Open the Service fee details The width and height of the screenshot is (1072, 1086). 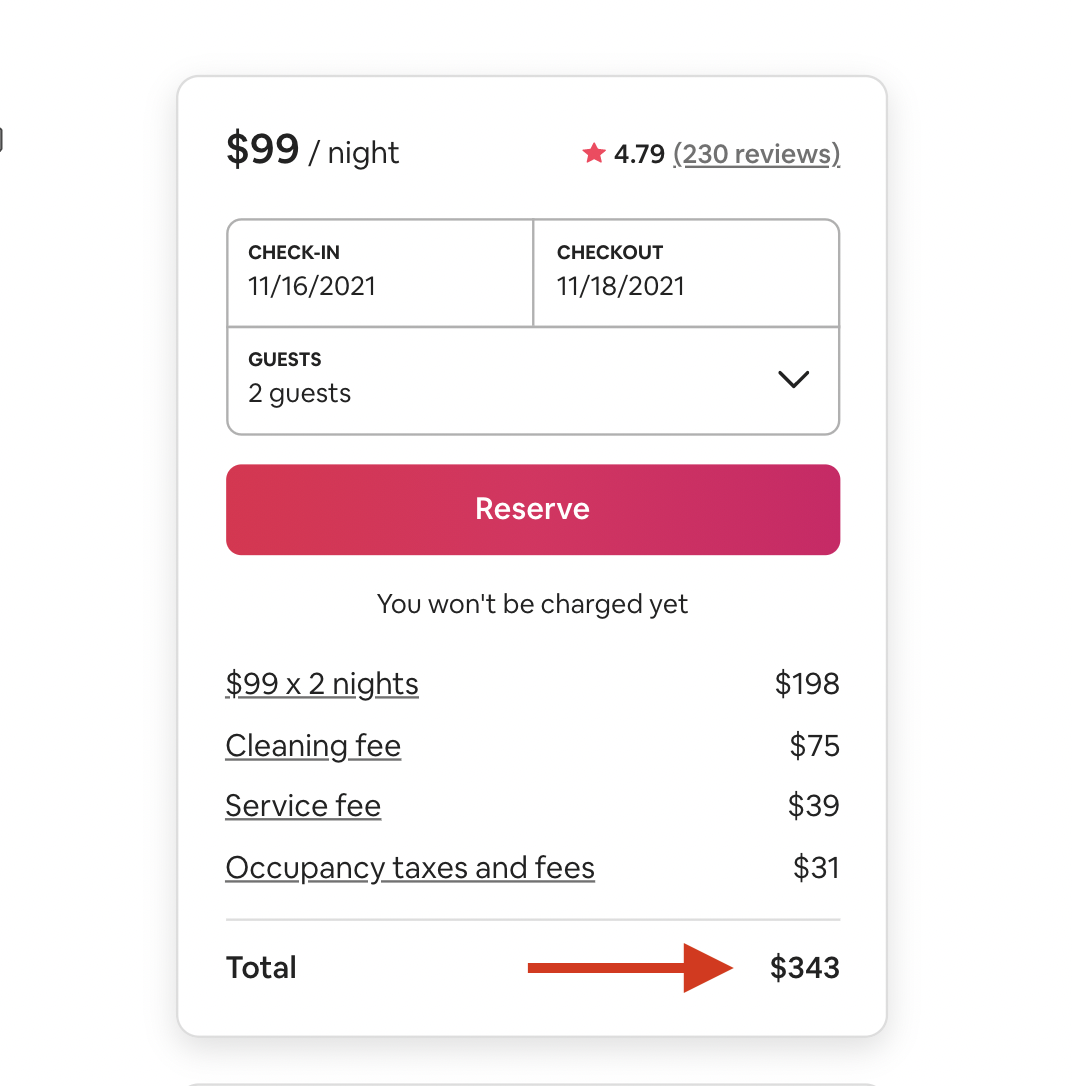pos(303,806)
